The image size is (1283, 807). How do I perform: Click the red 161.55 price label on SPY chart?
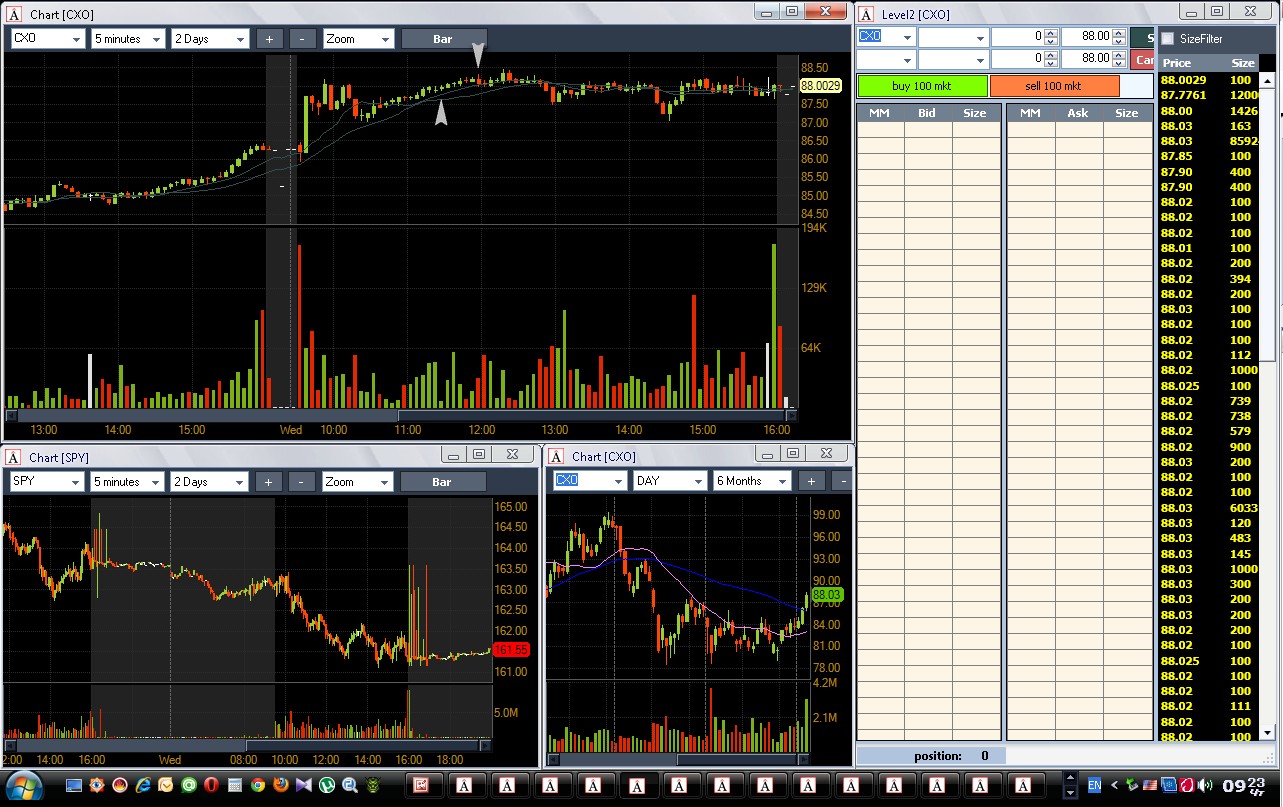point(511,650)
